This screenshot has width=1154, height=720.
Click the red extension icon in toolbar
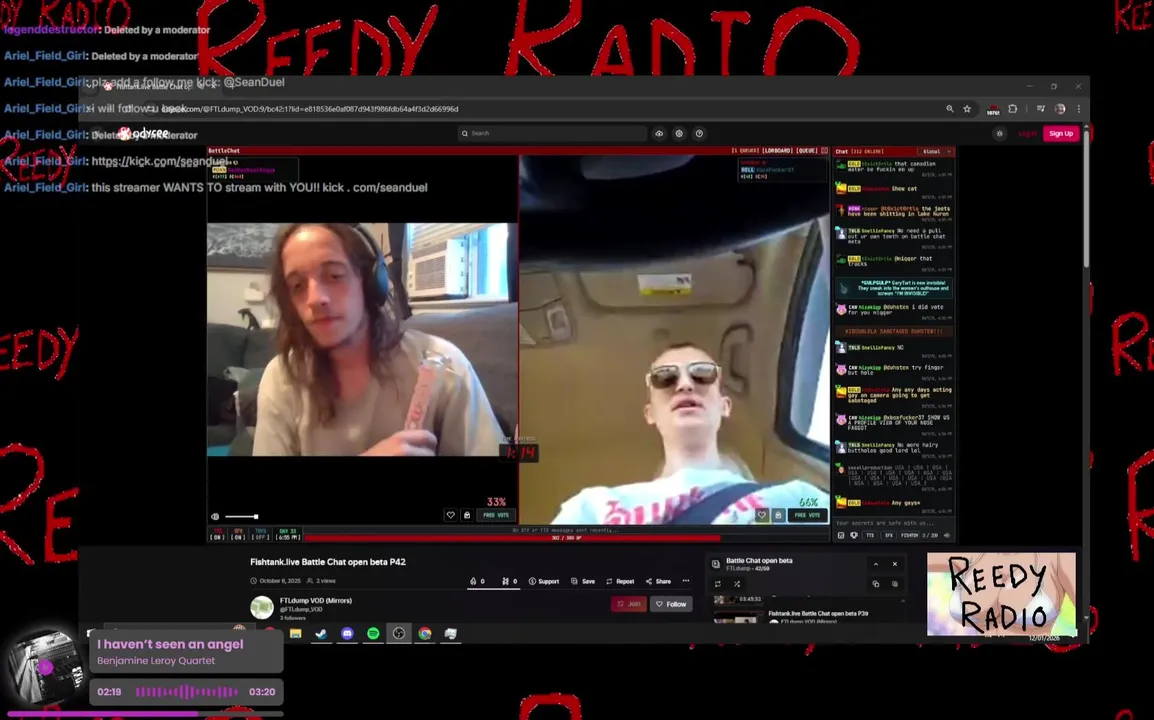tap(993, 110)
